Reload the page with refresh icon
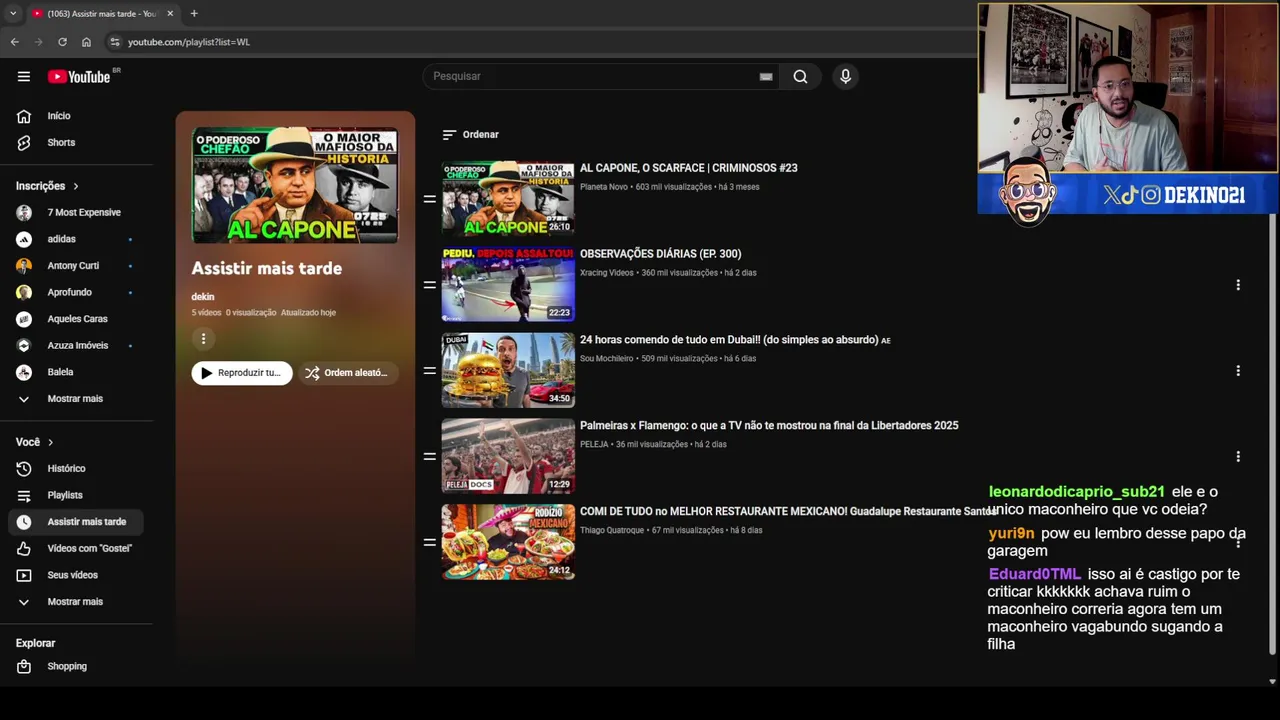 click(x=62, y=42)
